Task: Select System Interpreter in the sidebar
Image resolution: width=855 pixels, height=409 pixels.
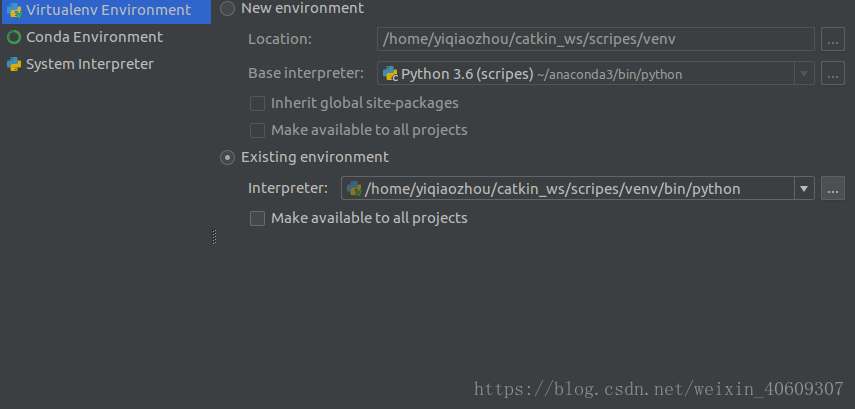Action: pos(89,64)
